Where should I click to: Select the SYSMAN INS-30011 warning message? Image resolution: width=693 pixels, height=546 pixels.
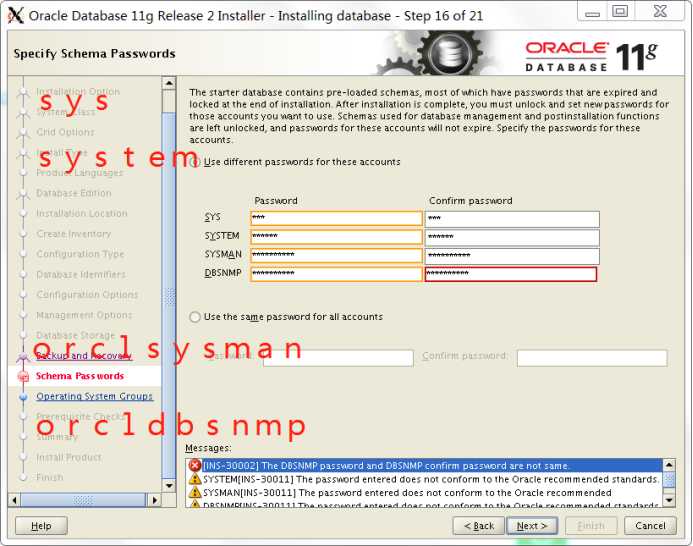(423, 493)
